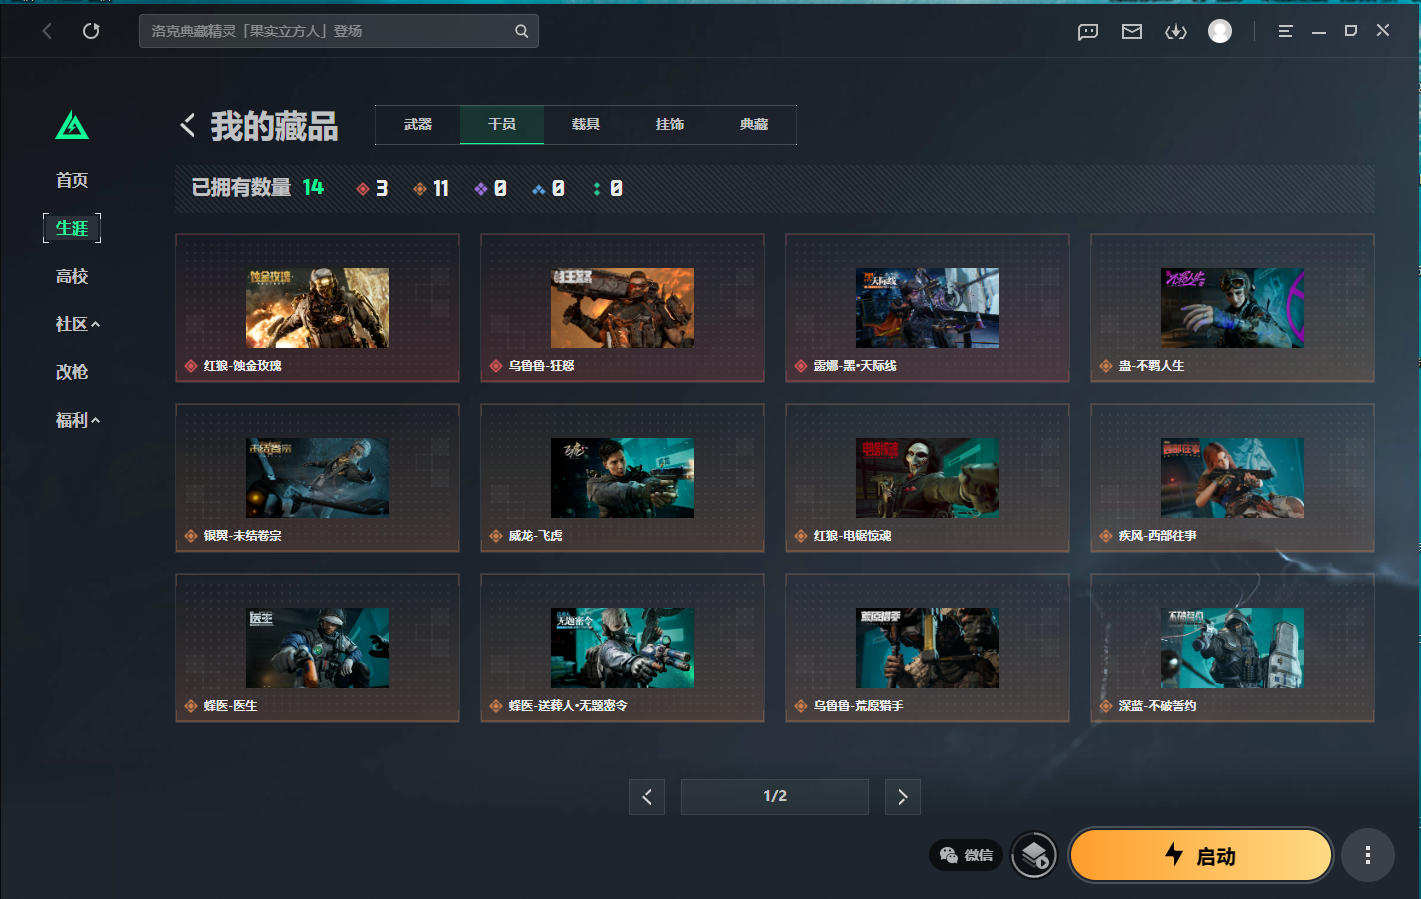Open the user avatar profile
1421x899 pixels.
[1220, 32]
